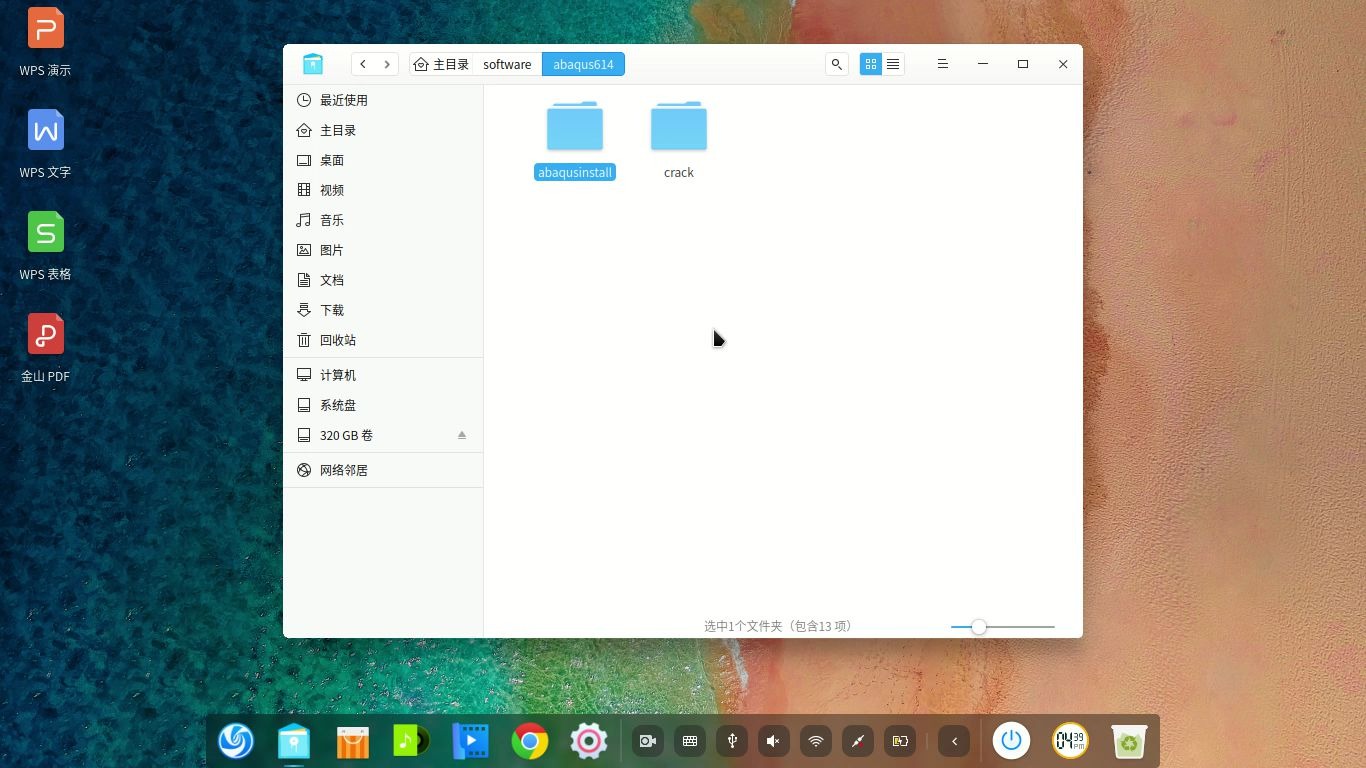Screen dimensions: 1366x768
Task: Select the crack folder icon
Action: point(679,127)
